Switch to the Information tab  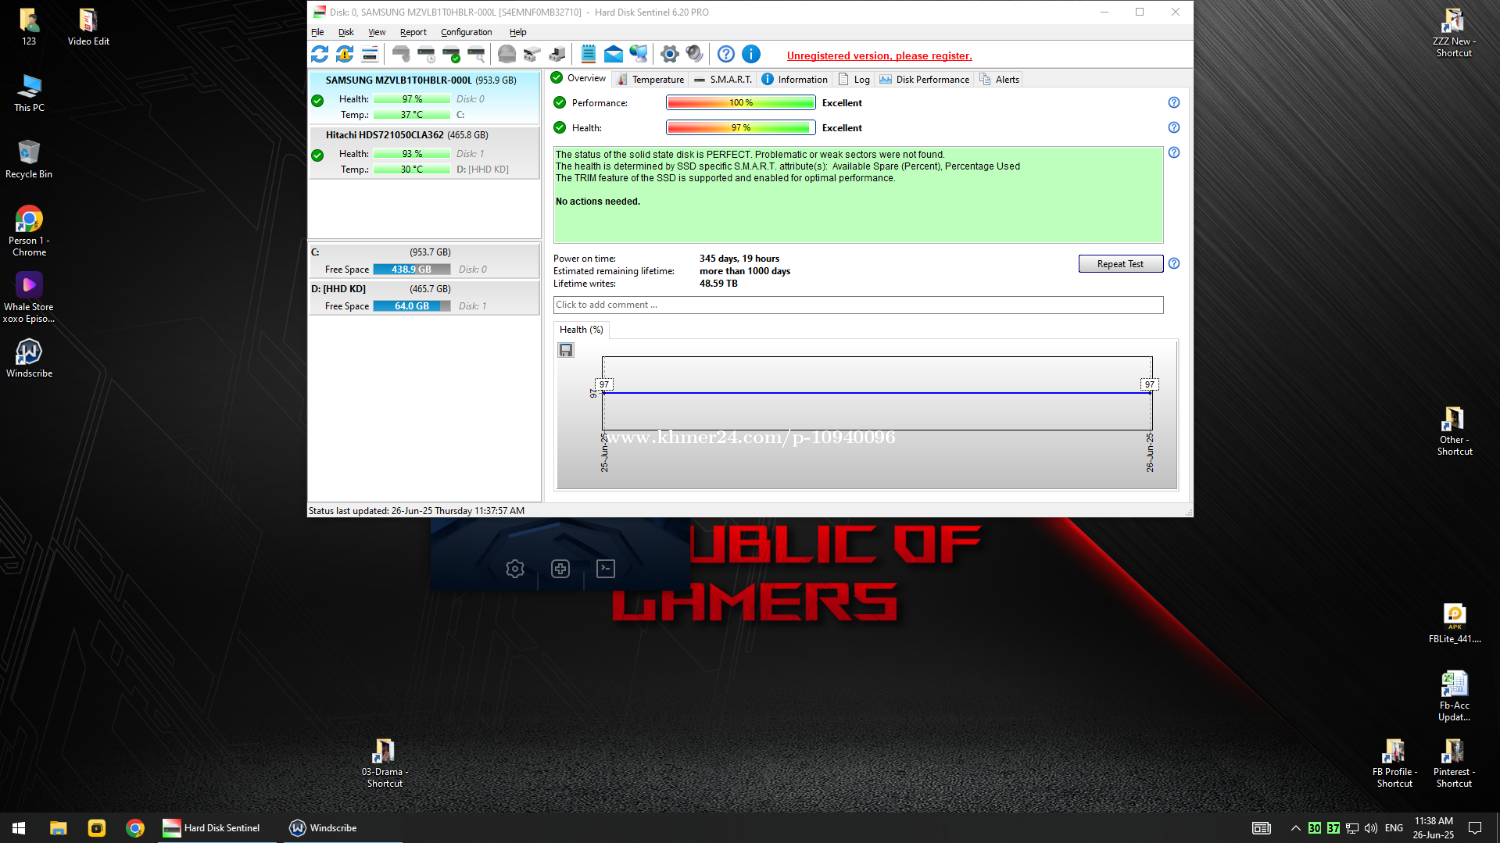795,79
